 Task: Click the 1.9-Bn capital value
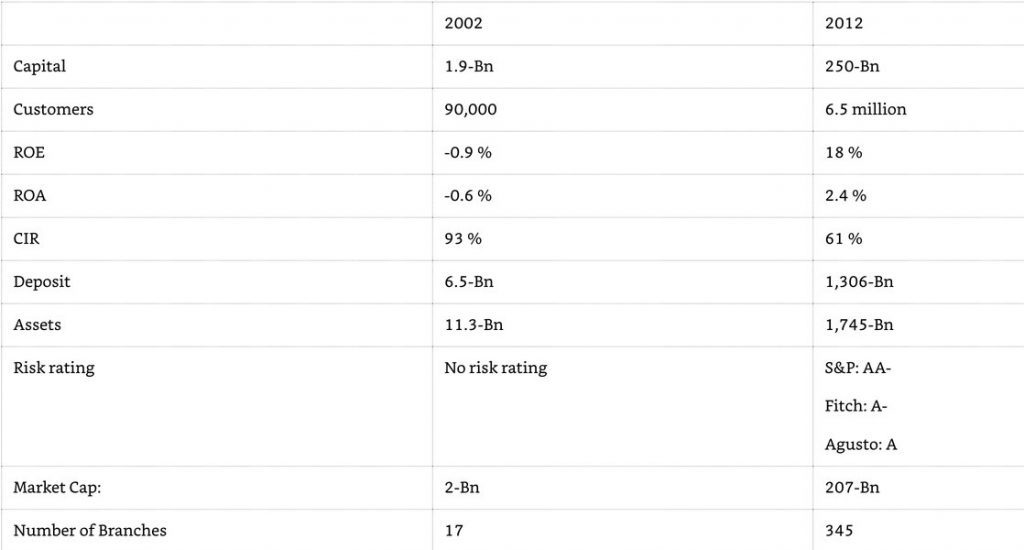tap(469, 67)
